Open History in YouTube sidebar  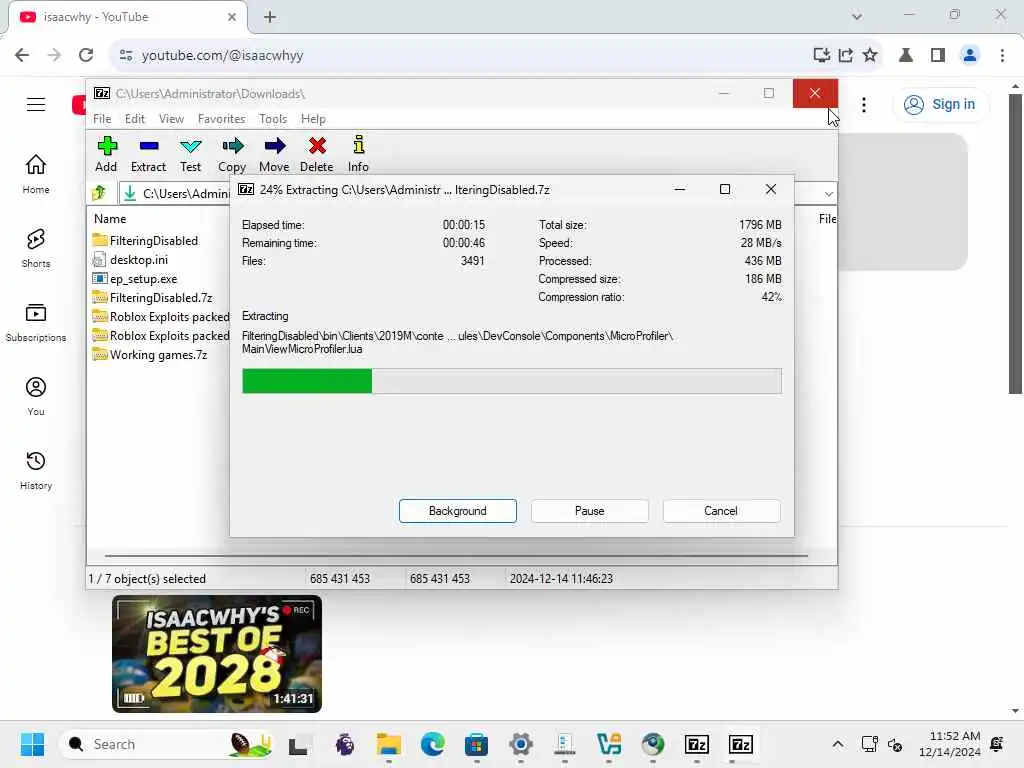[x=36, y=470]
